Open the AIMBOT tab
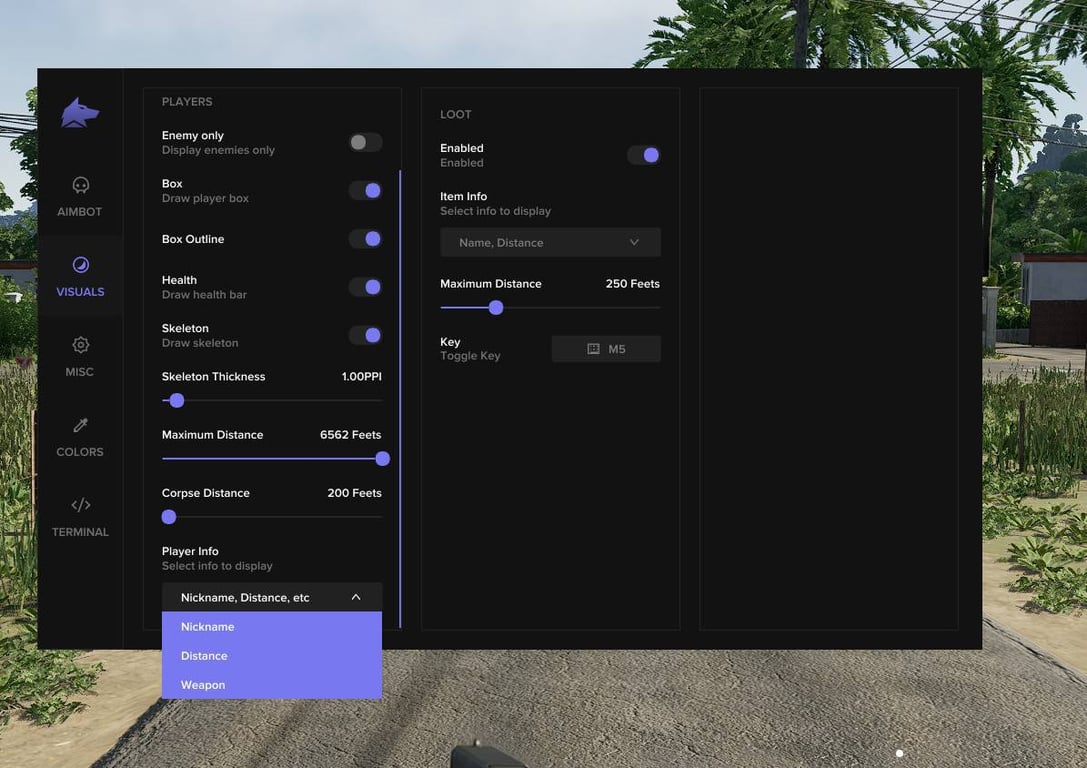This screenshot has height=768, width=1087. 80,196
